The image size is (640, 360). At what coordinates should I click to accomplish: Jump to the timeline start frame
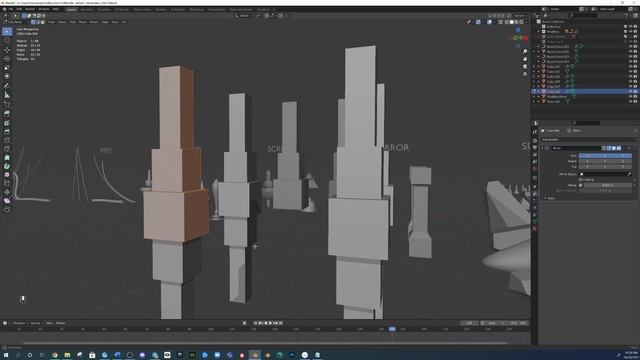pyautogui.click(x=256, y=323)
